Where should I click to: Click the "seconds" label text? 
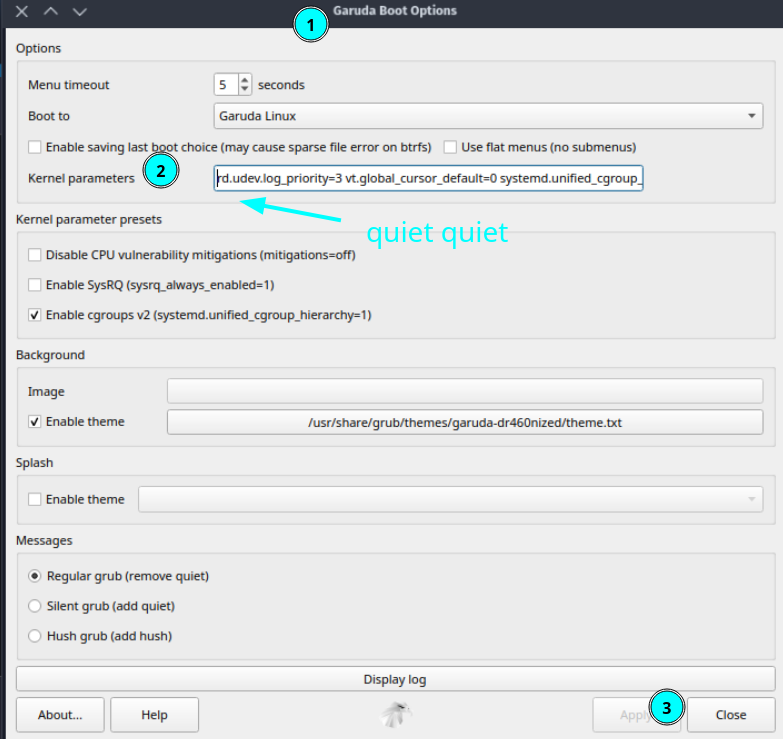coord(281,85)
